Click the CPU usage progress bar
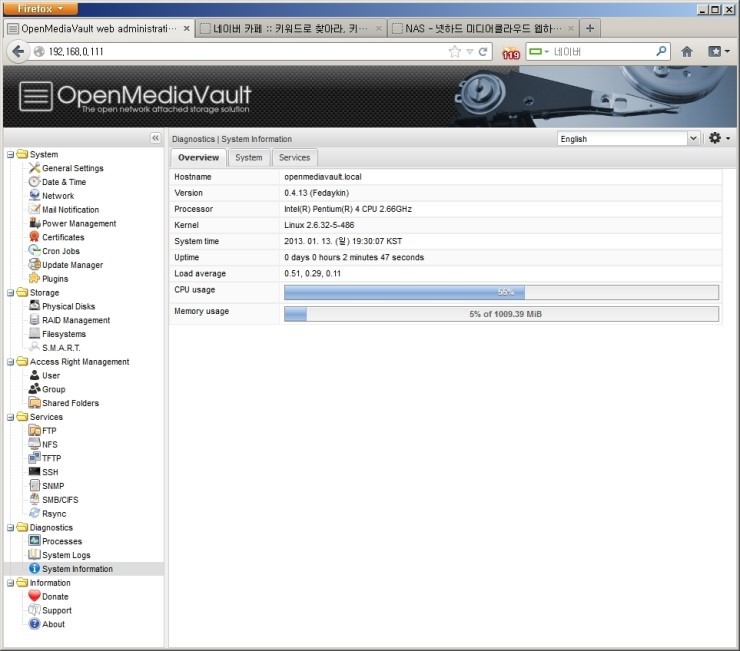Viewport: 740px width, 651px height. pyautogui.click(x=501, y=292)
